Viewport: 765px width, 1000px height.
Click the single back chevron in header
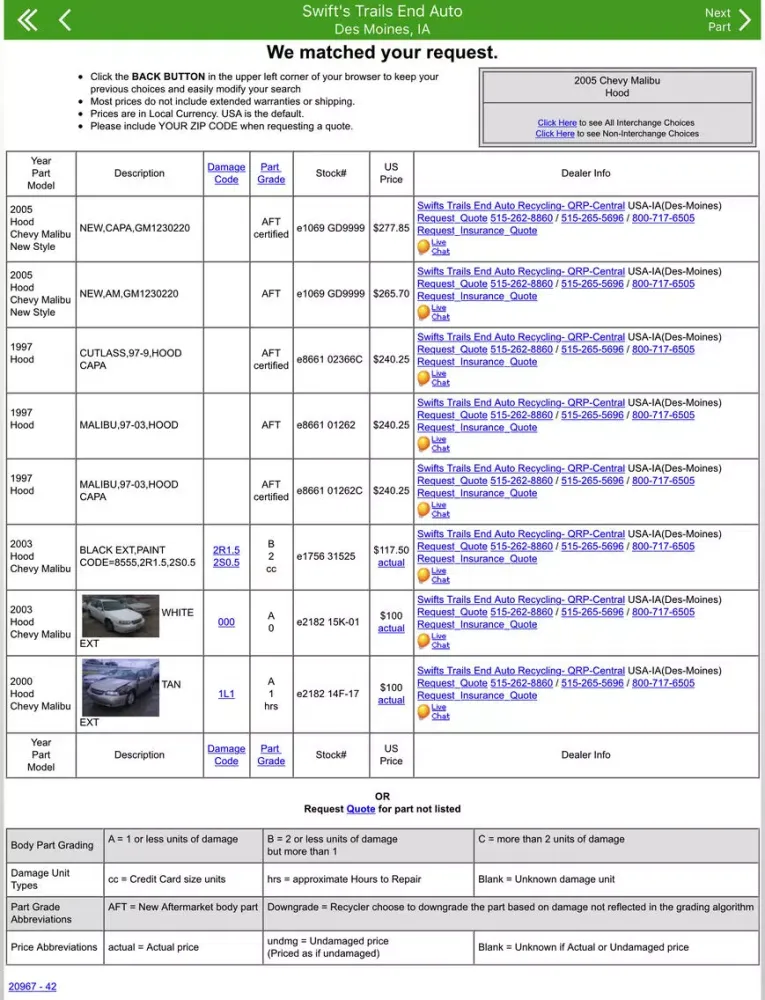tap(64, 20)
